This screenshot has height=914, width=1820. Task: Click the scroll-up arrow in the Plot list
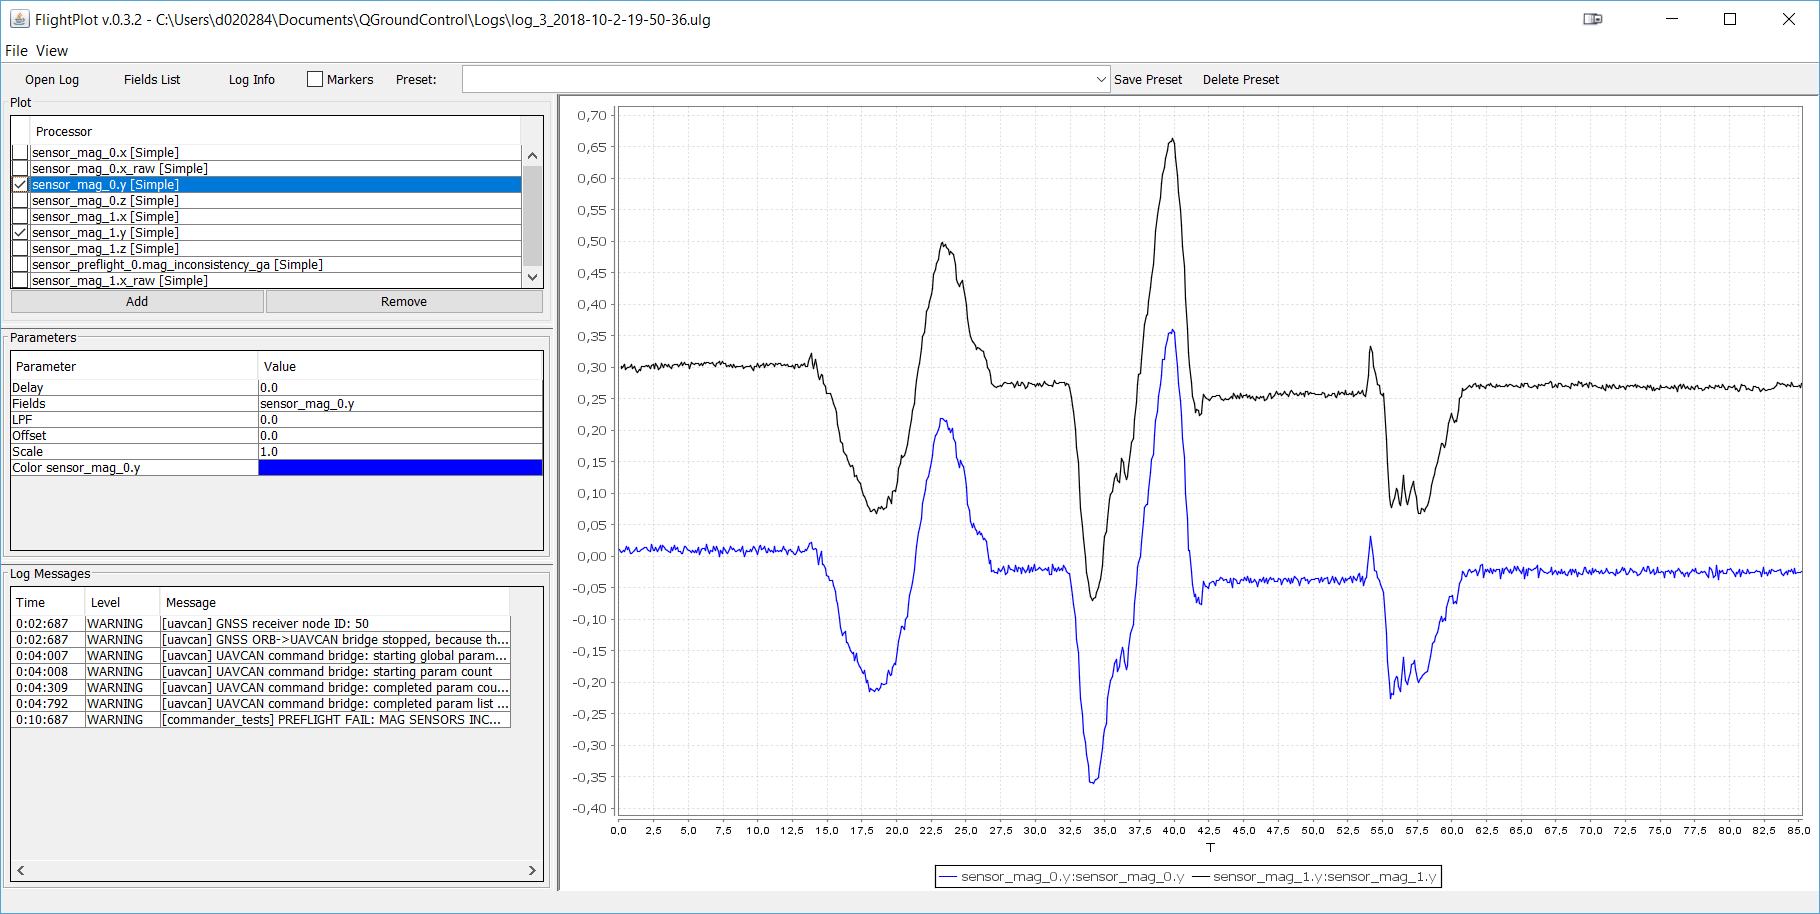click(532, 154)
